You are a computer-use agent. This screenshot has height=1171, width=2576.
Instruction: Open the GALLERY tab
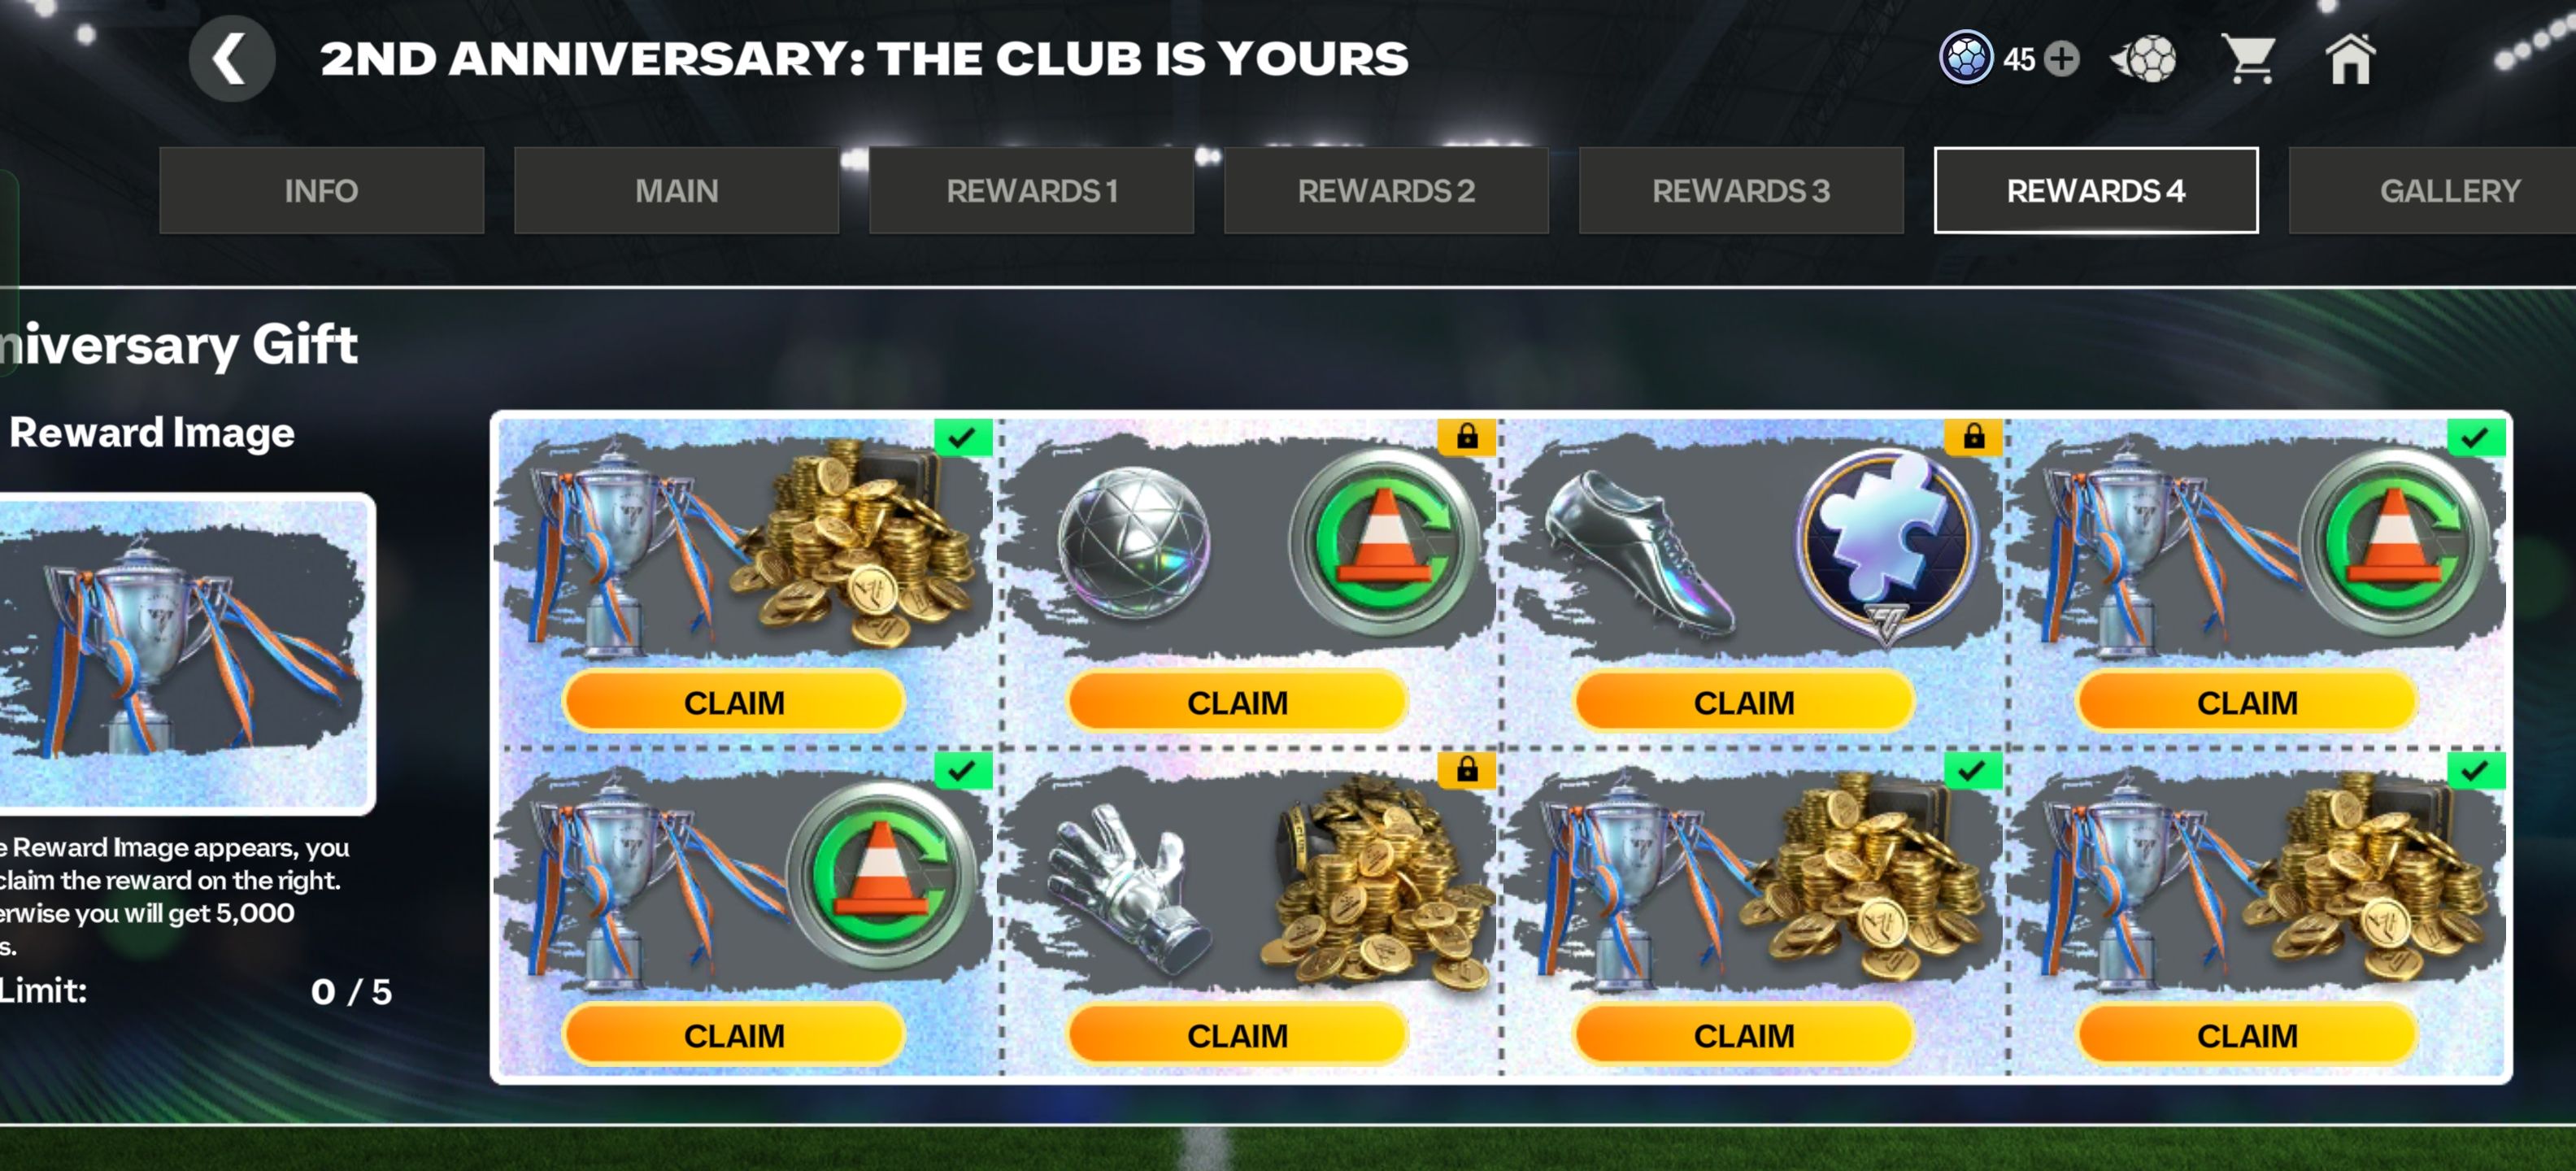click(2433, 191)
